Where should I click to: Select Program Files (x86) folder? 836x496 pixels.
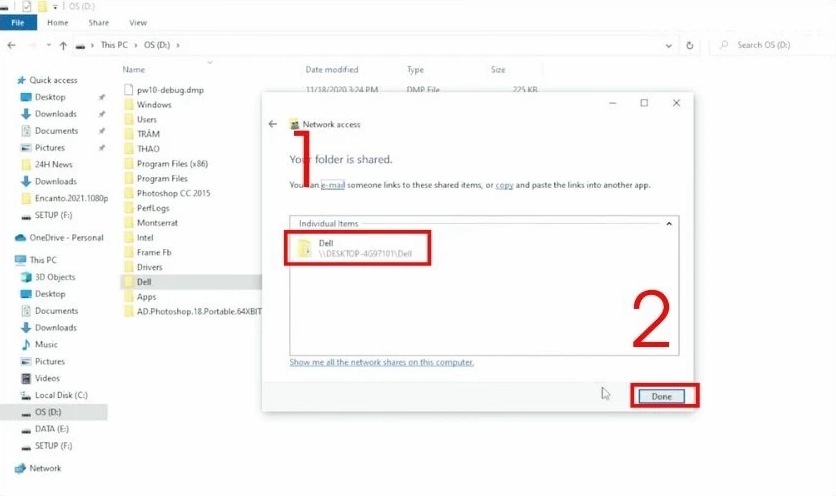click(172, 164)
